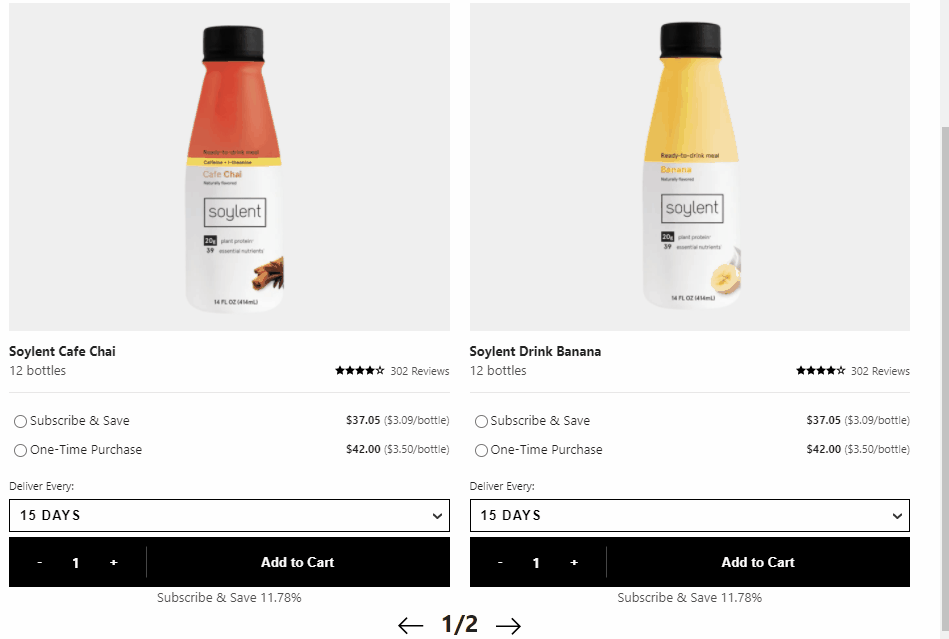Select Subscribe & Save for Banana drink
The image size is (949, 639).
tap(482, 422)
